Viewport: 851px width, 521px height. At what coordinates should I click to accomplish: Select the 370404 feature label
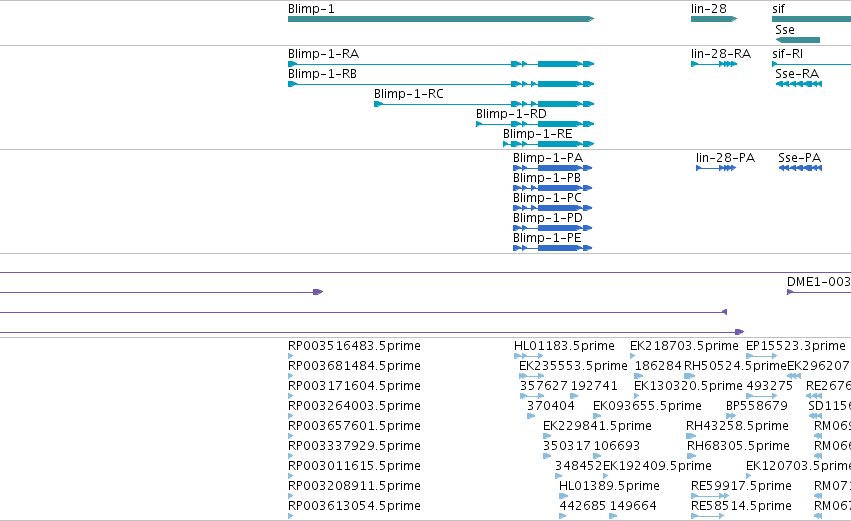point(550,406)
